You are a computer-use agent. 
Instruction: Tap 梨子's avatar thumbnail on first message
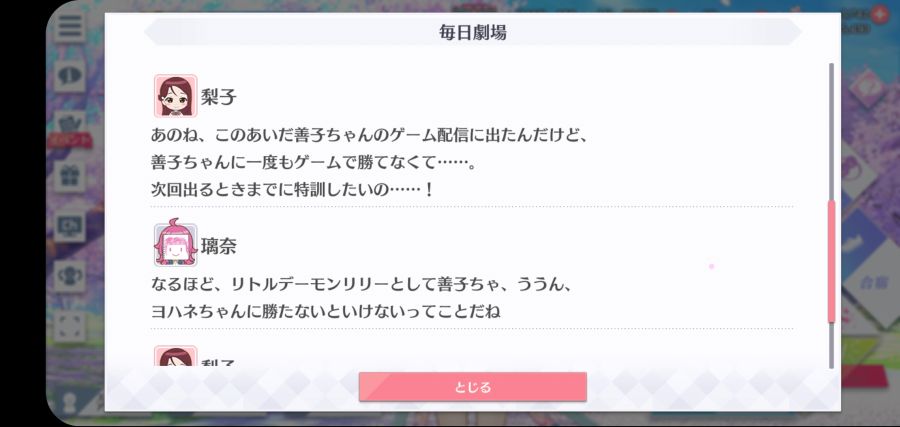(x=175, y=96)
